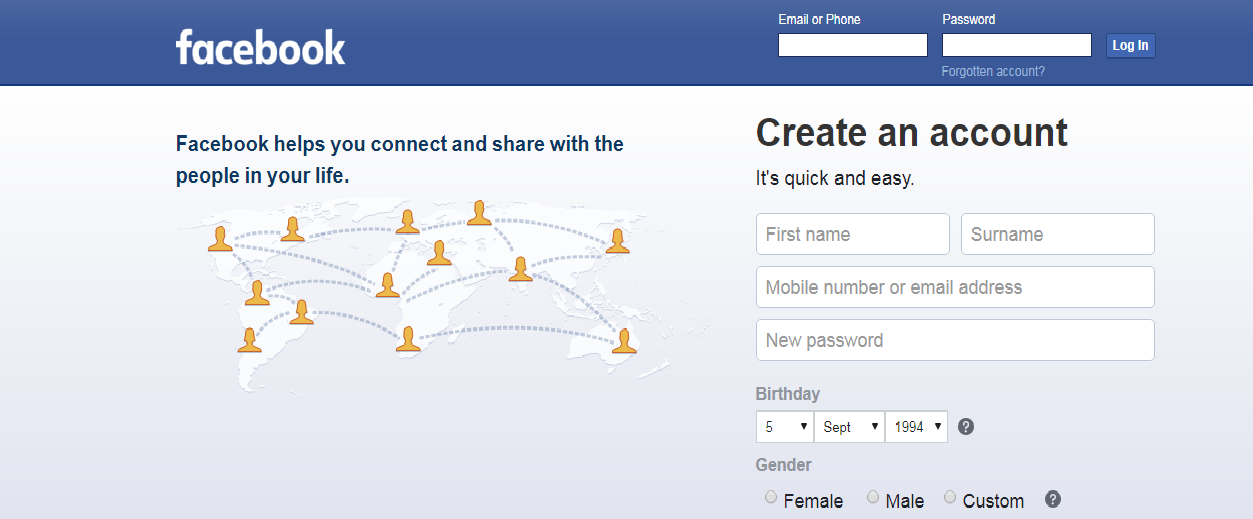Click the 'Create an account' heading
The width and height of the screenshot is (1253, 519).
912,133
